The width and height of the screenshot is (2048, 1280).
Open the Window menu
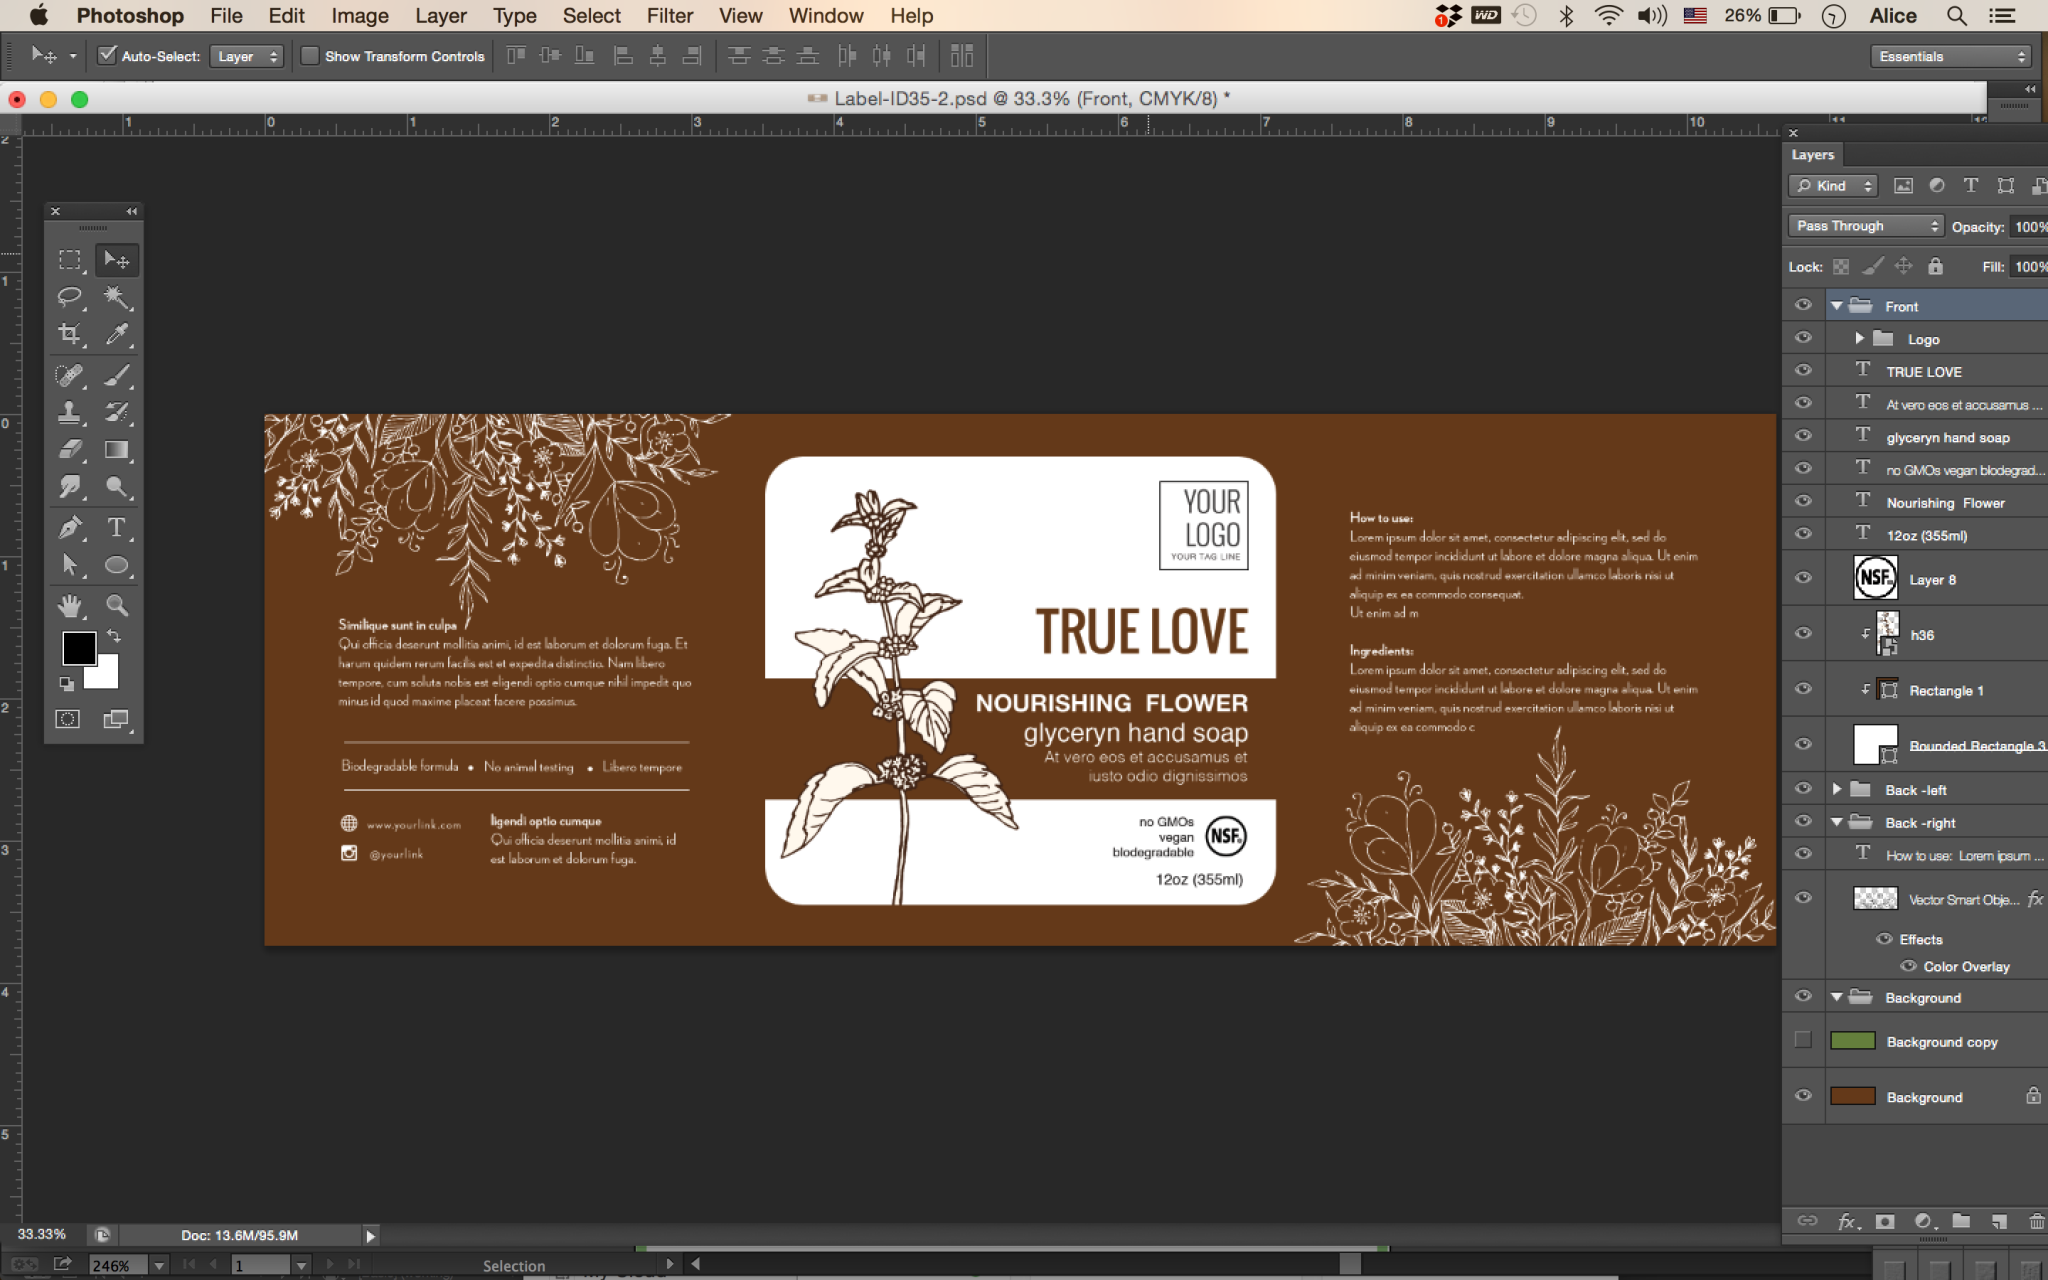pyautogui.click(x=825, y=16)
